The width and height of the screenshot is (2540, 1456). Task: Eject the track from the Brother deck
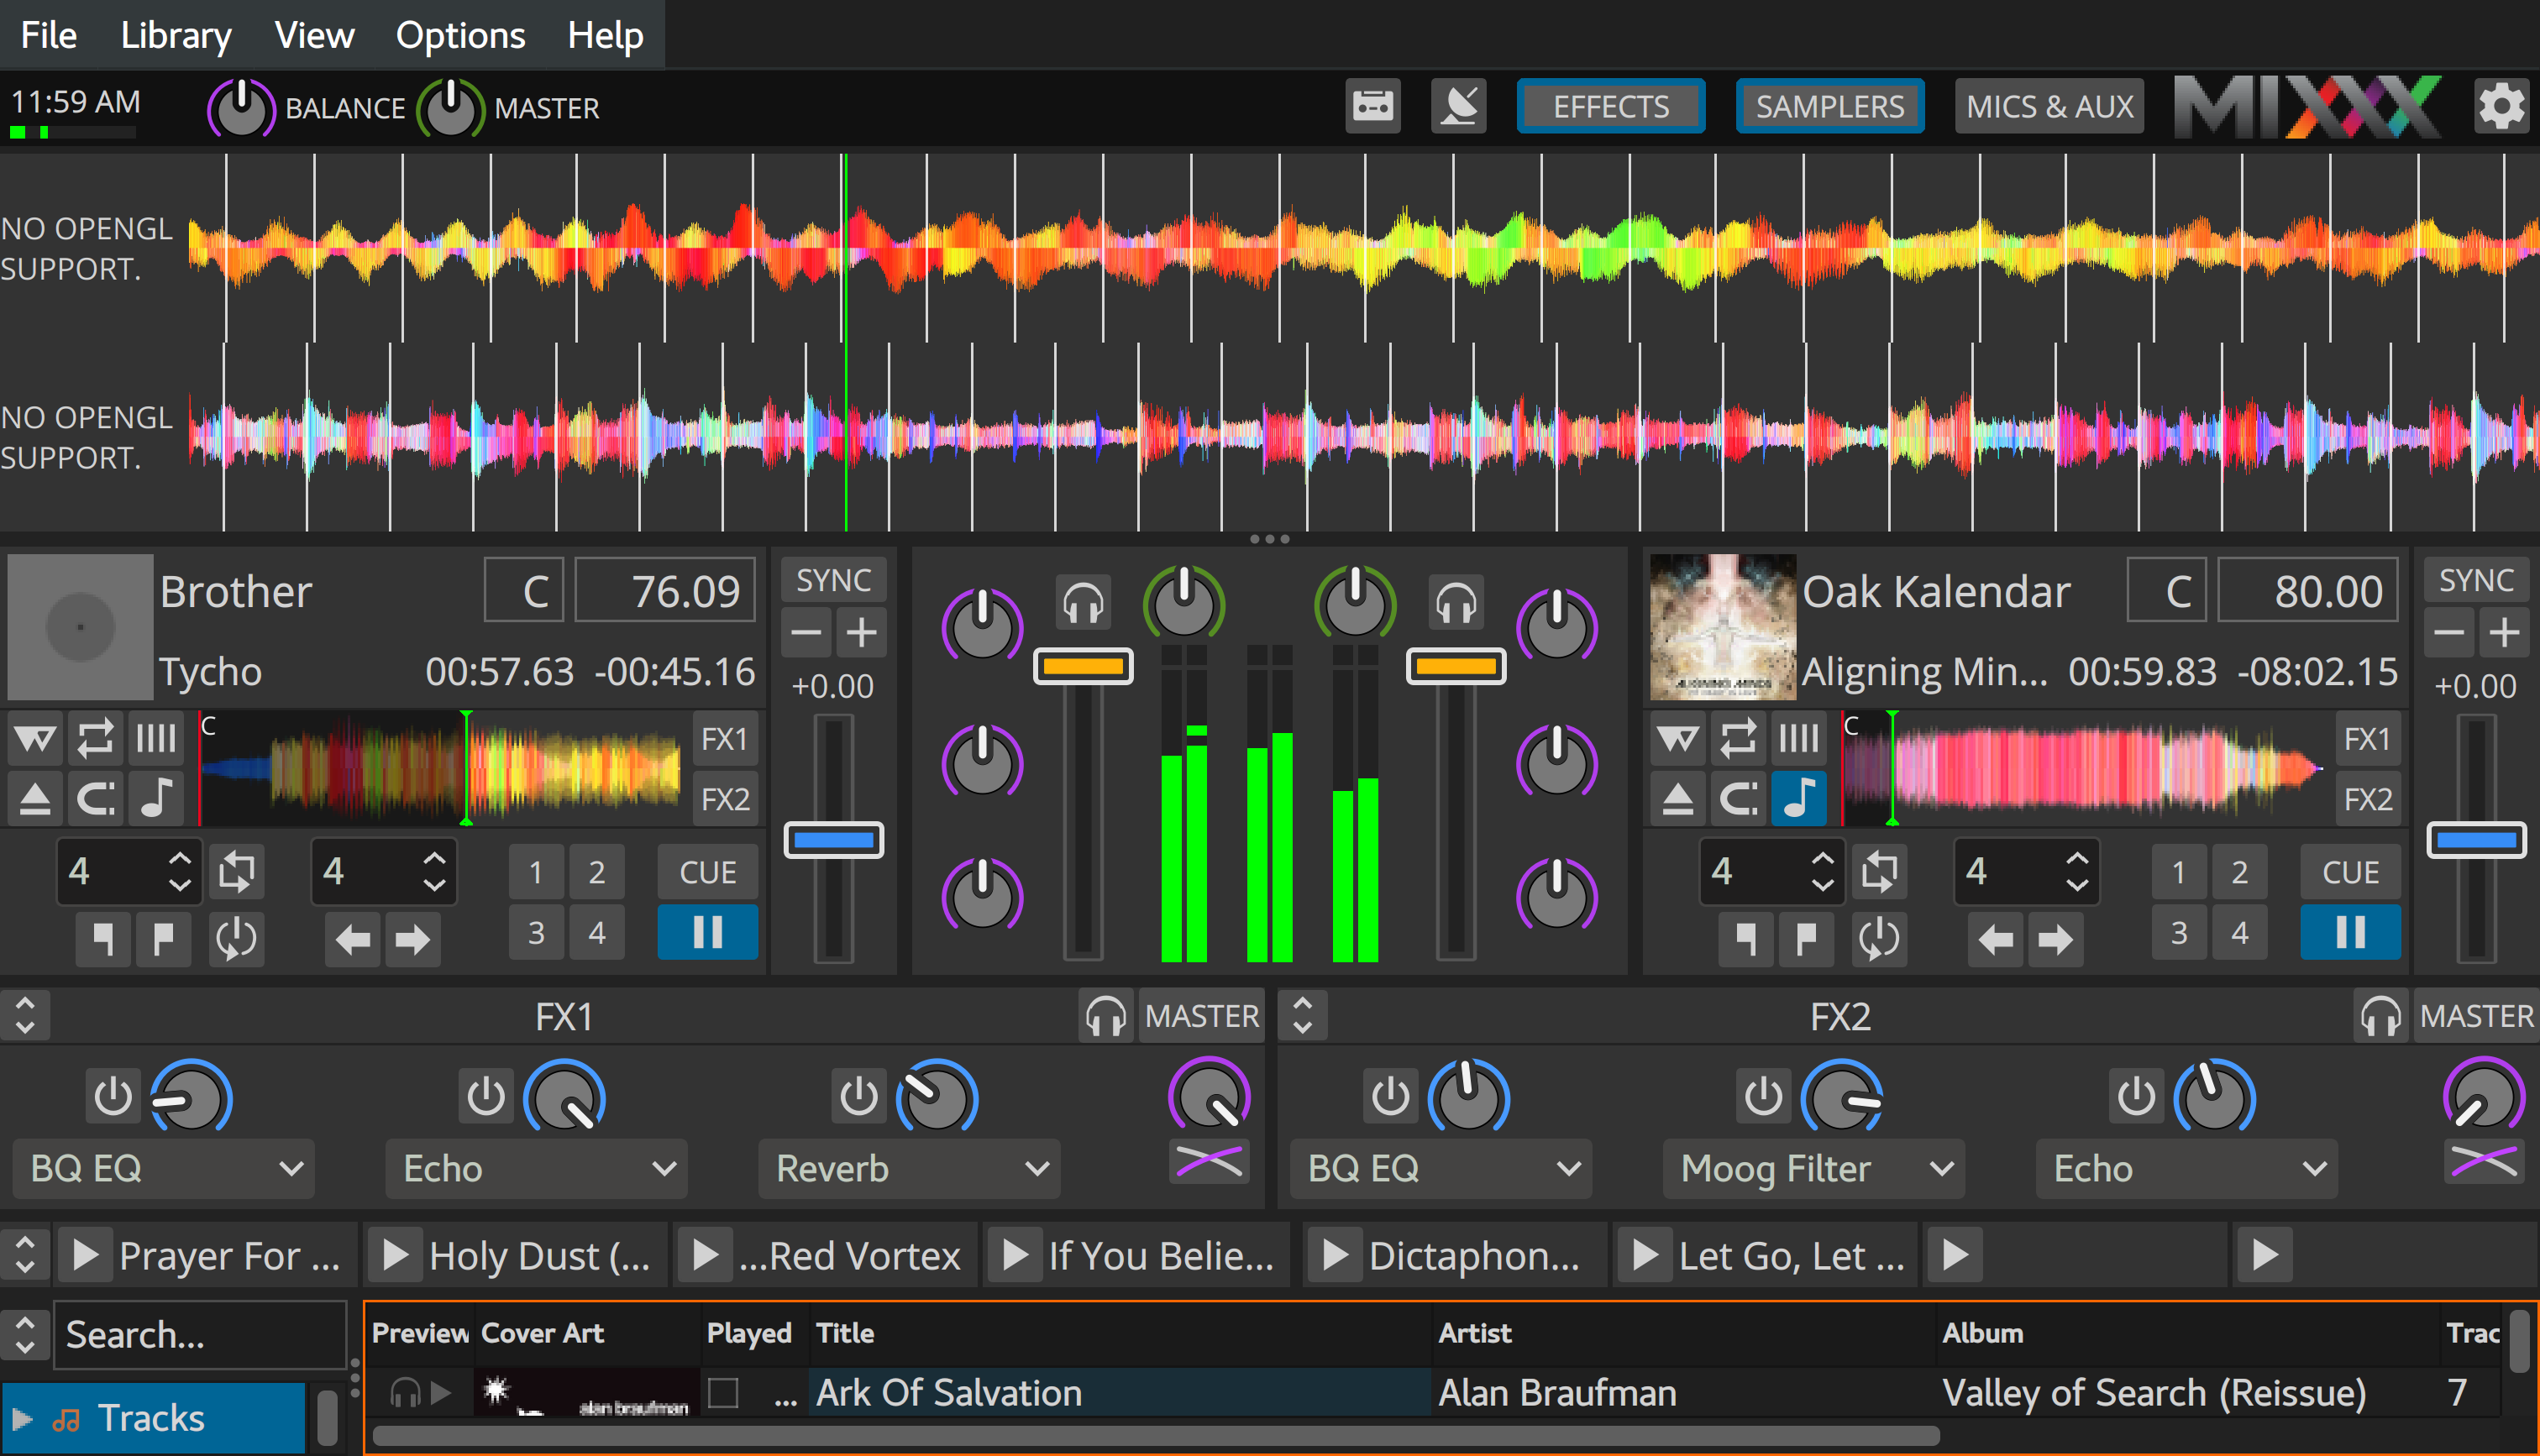35,799
